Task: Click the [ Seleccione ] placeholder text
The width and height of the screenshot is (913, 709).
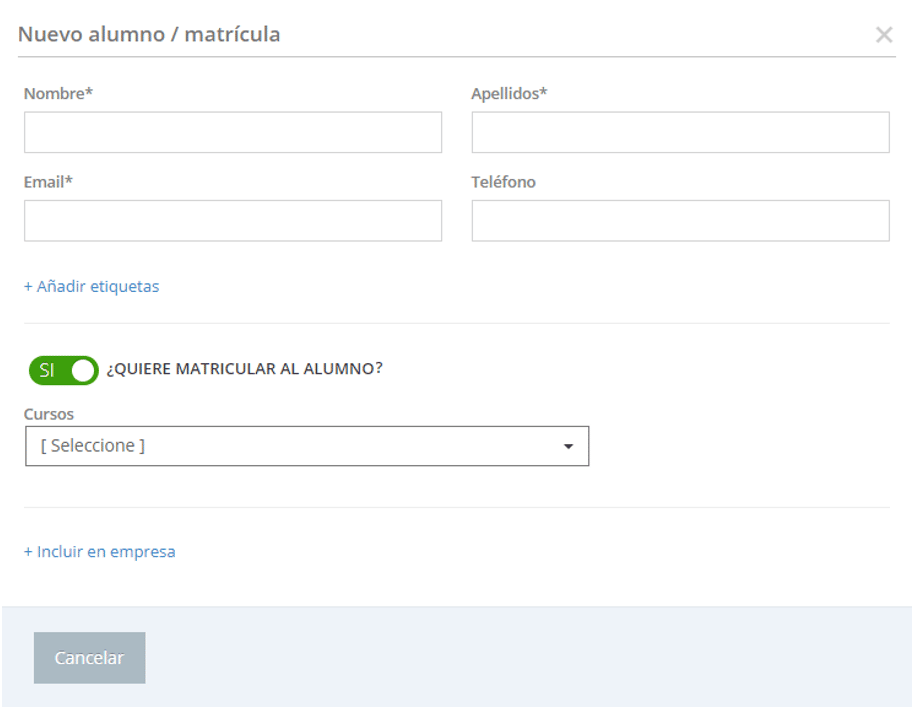Action: pos(93,446)
